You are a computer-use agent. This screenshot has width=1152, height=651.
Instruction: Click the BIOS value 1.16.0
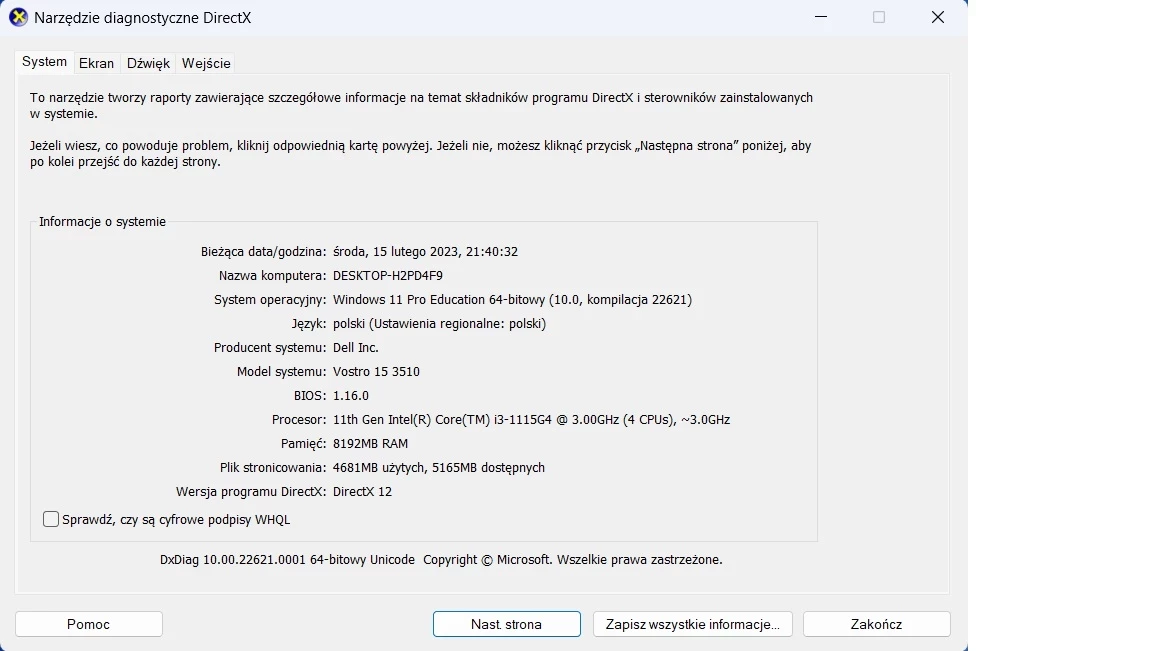coord(350,395)
